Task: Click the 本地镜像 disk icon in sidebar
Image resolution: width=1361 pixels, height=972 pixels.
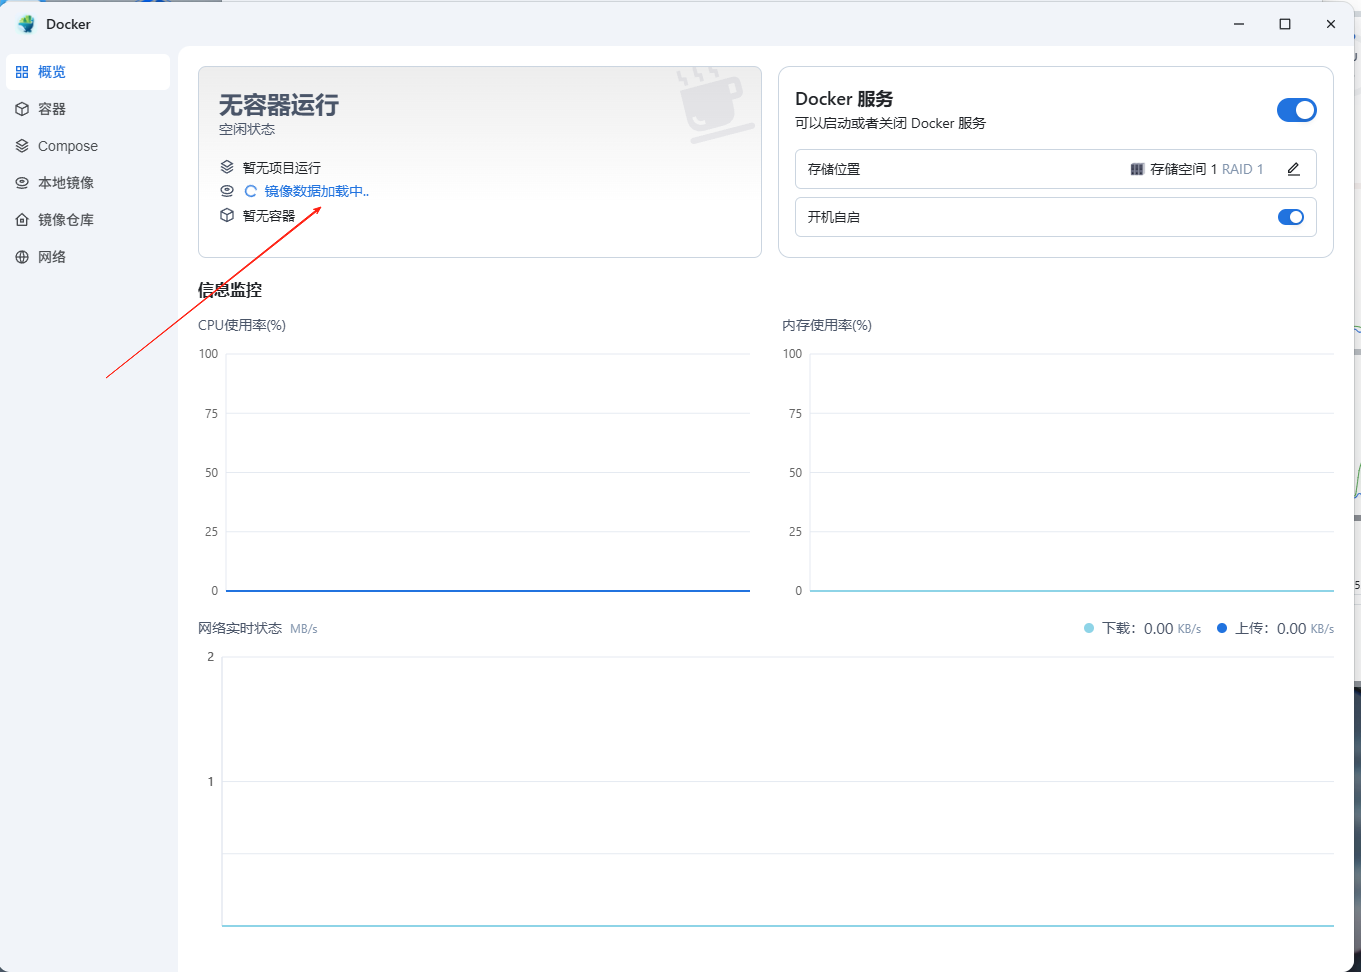Action: pyautogui.click(x=22, y=183)
